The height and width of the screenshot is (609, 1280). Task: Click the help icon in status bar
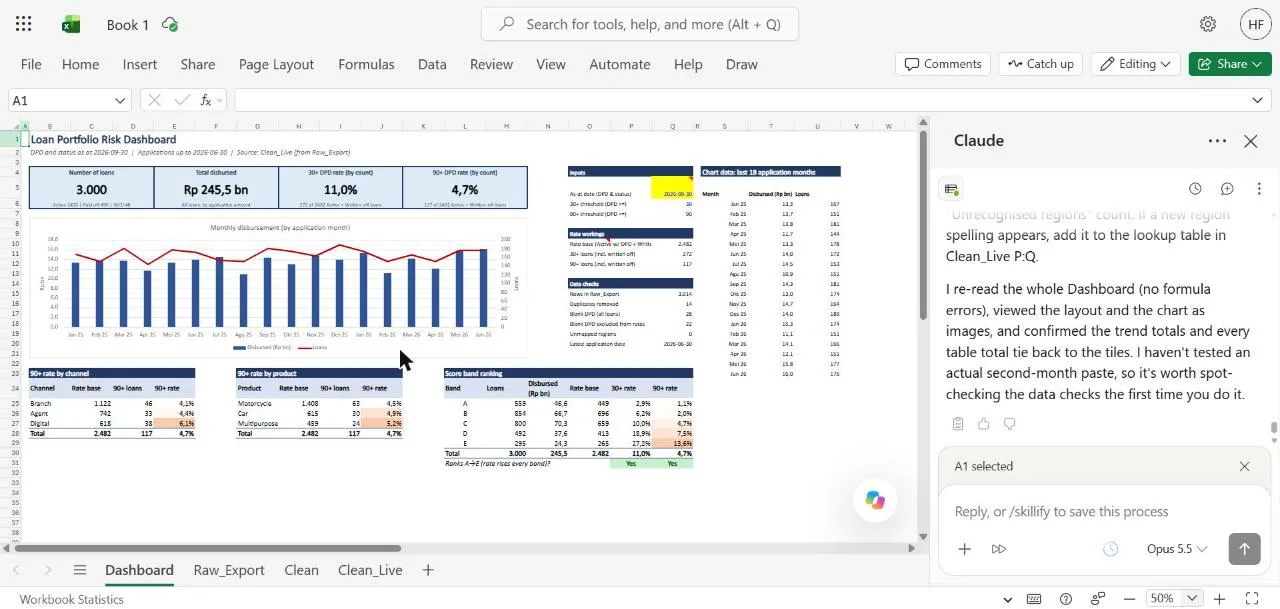[1066, 599]
